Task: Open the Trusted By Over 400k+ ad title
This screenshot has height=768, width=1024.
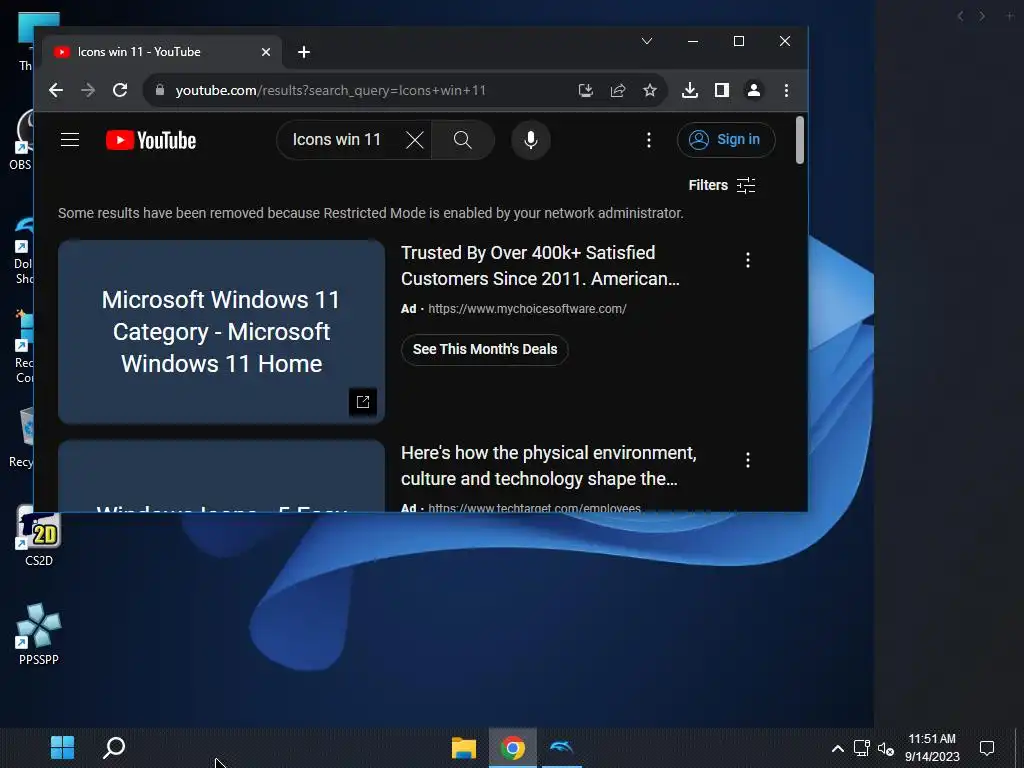Action: coord(540,266)
